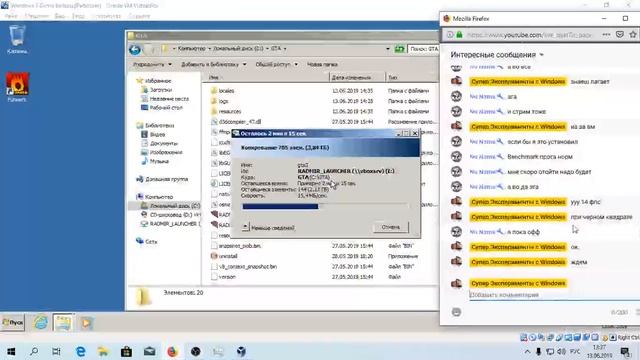
Task: Select the 'uninstall' application file
Action: point(224,256)
